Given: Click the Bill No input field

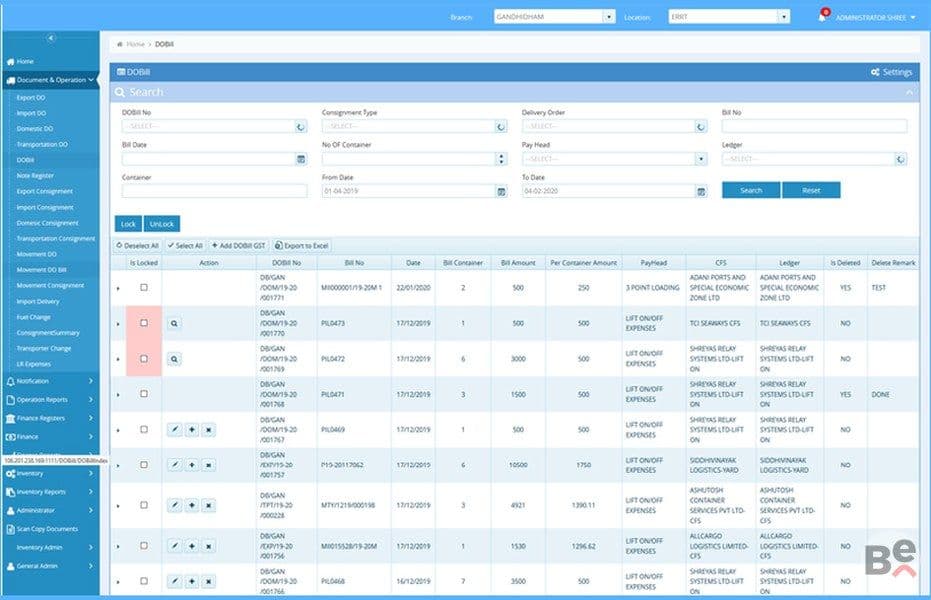Looking at the screenshot, I should point(815,126).
